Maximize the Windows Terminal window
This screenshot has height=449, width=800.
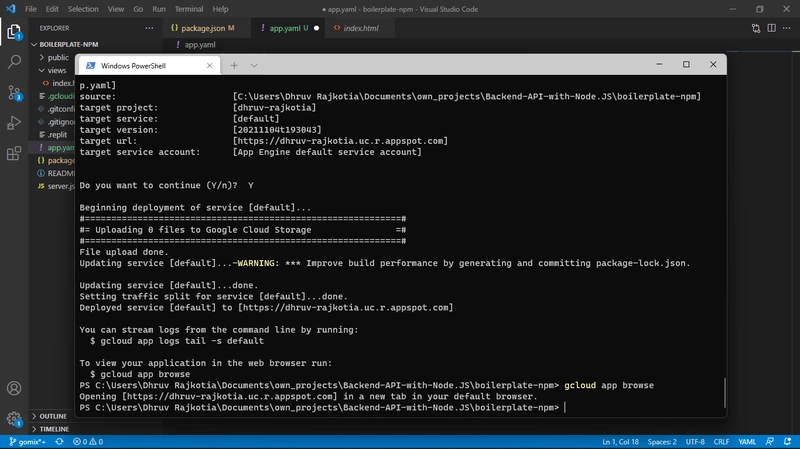click(x=686, y=64)
